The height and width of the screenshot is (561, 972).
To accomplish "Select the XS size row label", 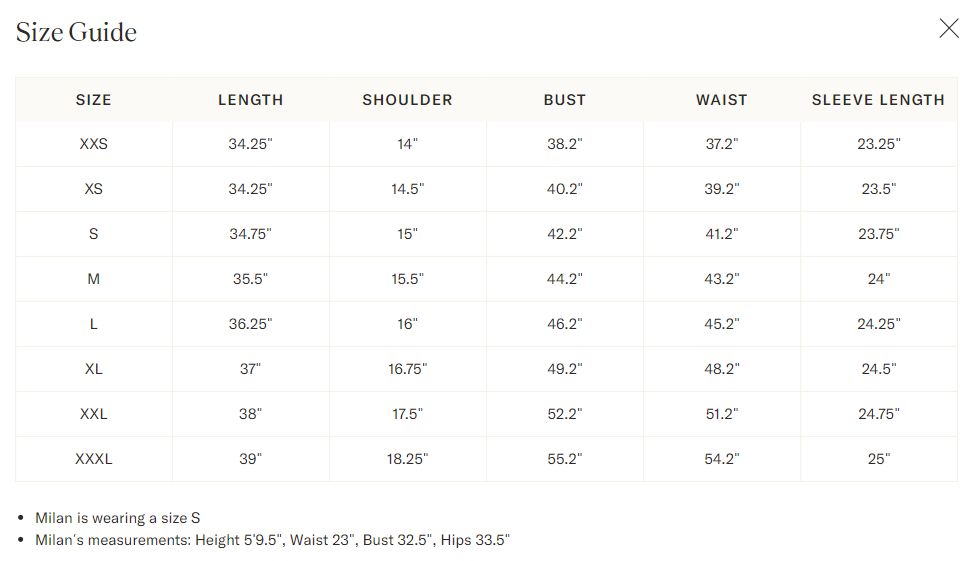I will tap(94, 189).
